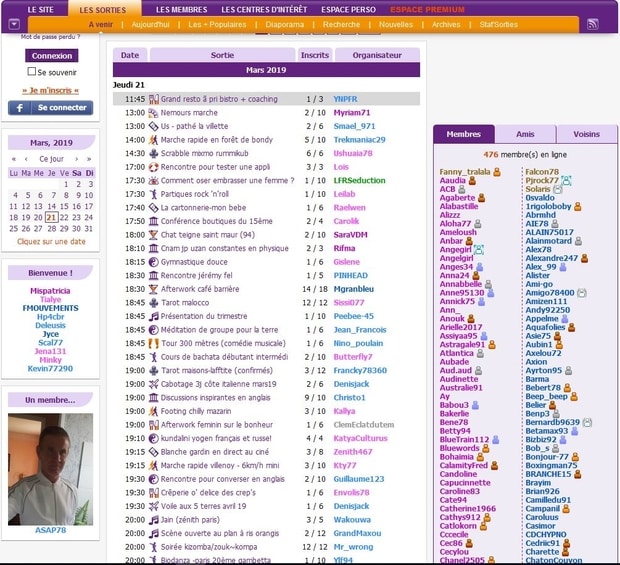This screenshot has height=565, width=620.
Task: Sort by the Organisateur column header
Action: (377, 55)
